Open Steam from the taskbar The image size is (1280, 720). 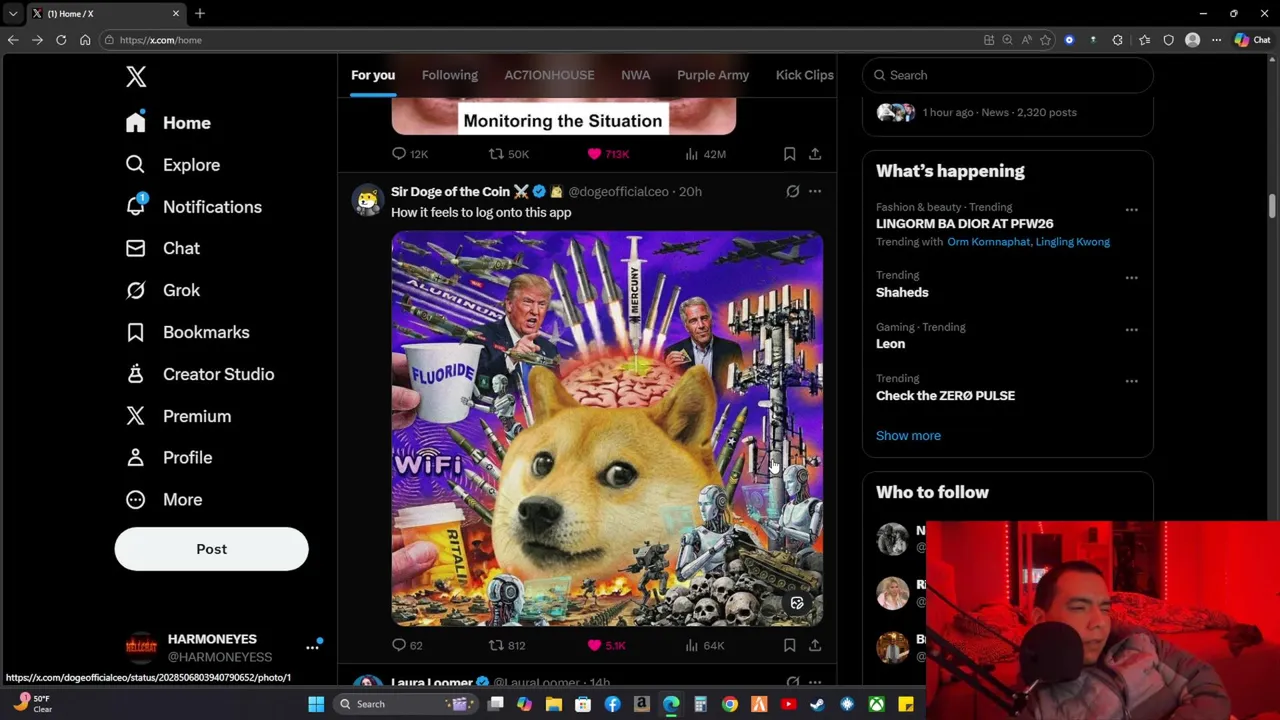coord(817,704)
